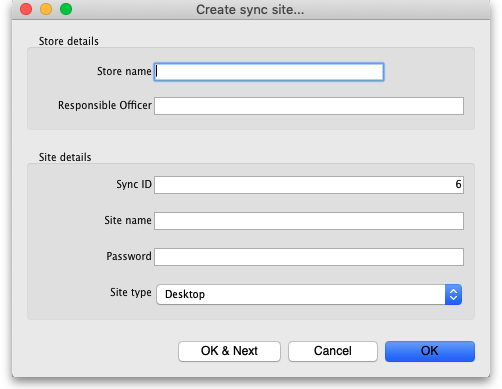Image resolution: width=502 pixels, height=389 pixels.
Task: Click the Responsible Officer label
Action: point(105,105)
